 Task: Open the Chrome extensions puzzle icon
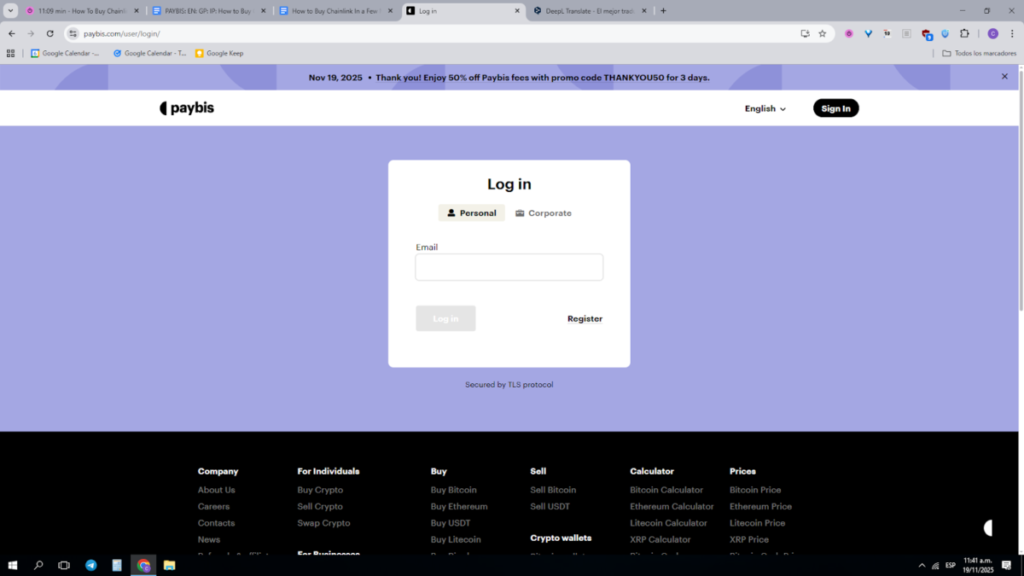pyautogui.click(x=964, y=33)
